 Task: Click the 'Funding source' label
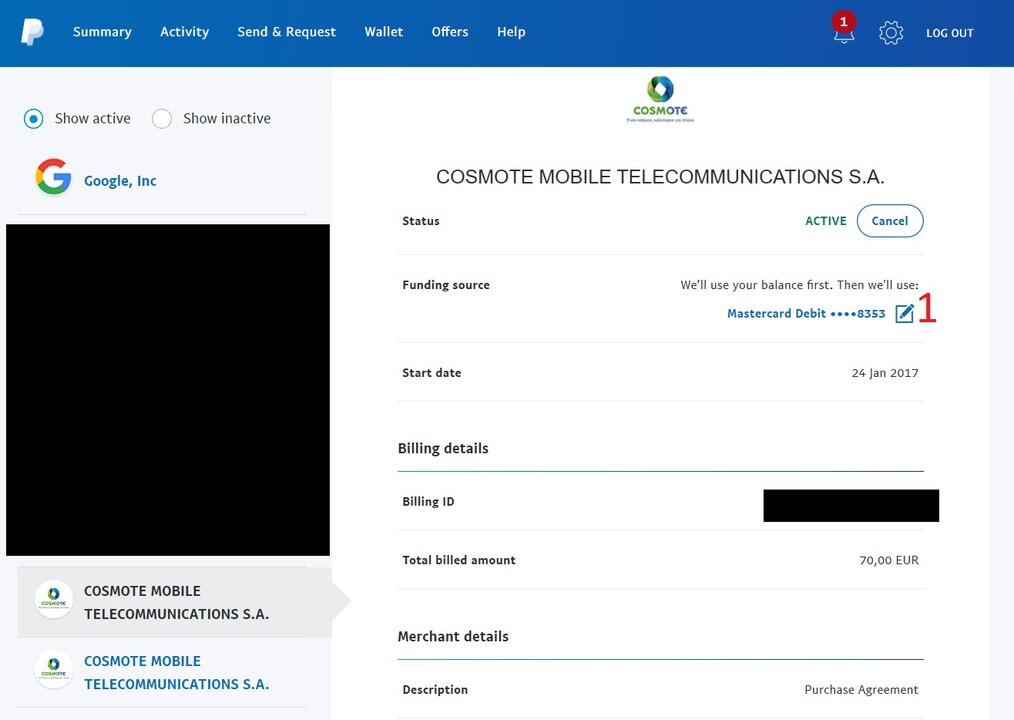coord(446,285)
